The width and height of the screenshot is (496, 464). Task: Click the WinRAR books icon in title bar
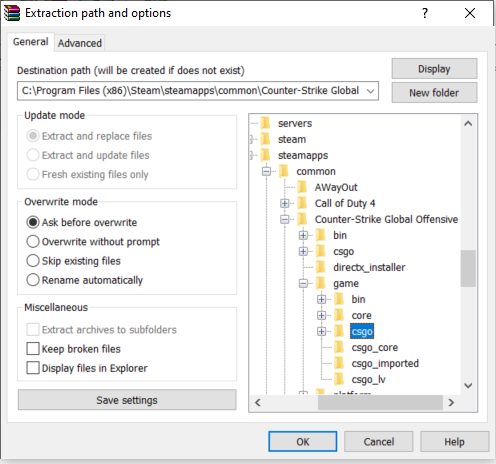(12, 13)
